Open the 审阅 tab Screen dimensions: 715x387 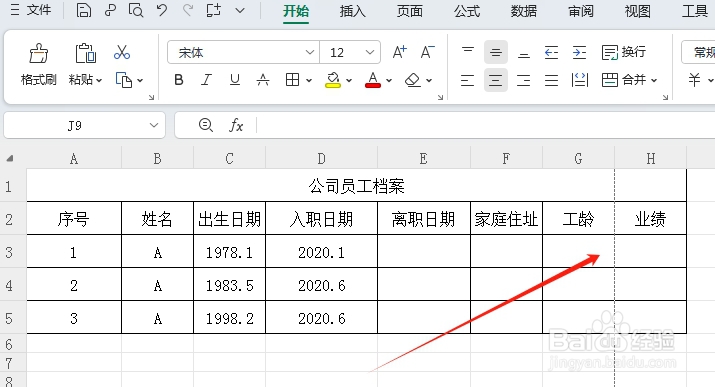click(580, 11)
